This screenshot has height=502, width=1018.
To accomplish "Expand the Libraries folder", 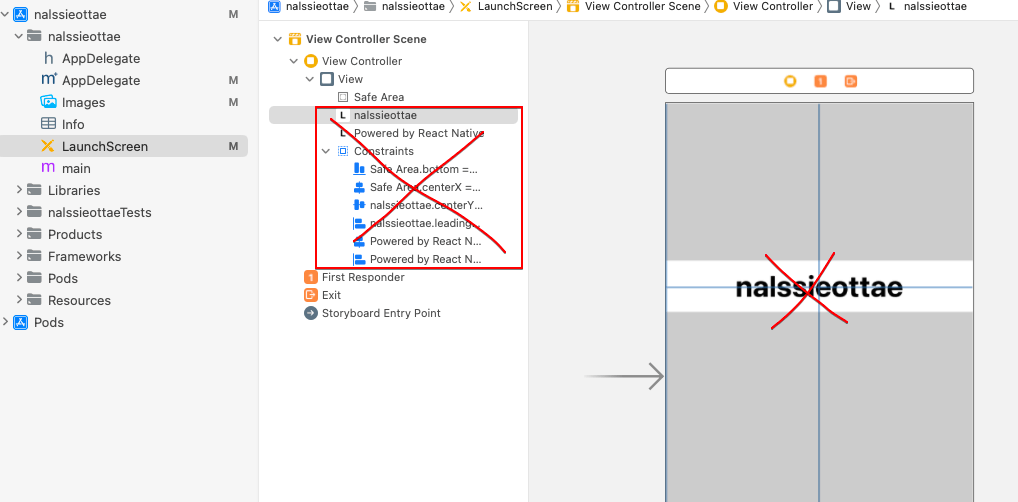I will click(19, 190).
